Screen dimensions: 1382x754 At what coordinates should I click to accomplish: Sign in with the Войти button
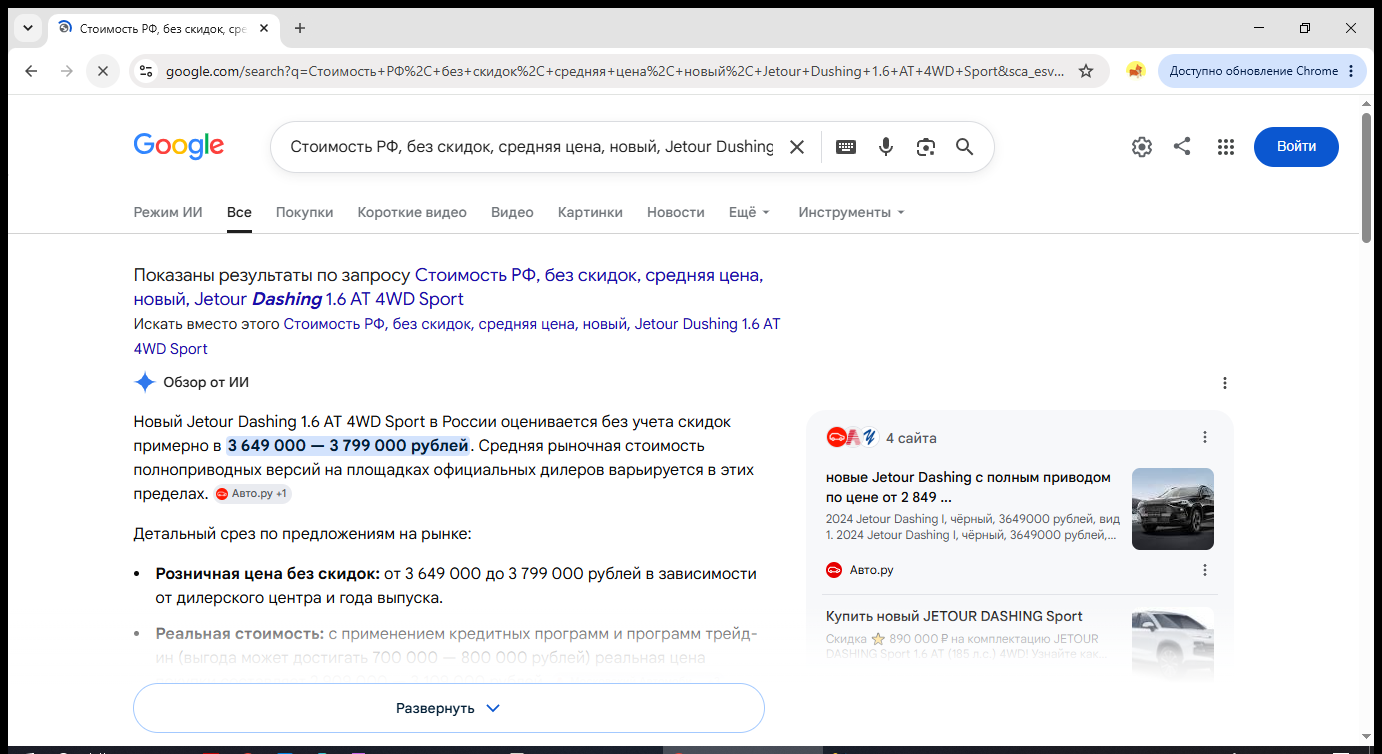pyautogui.click(x=1296, y=147)
